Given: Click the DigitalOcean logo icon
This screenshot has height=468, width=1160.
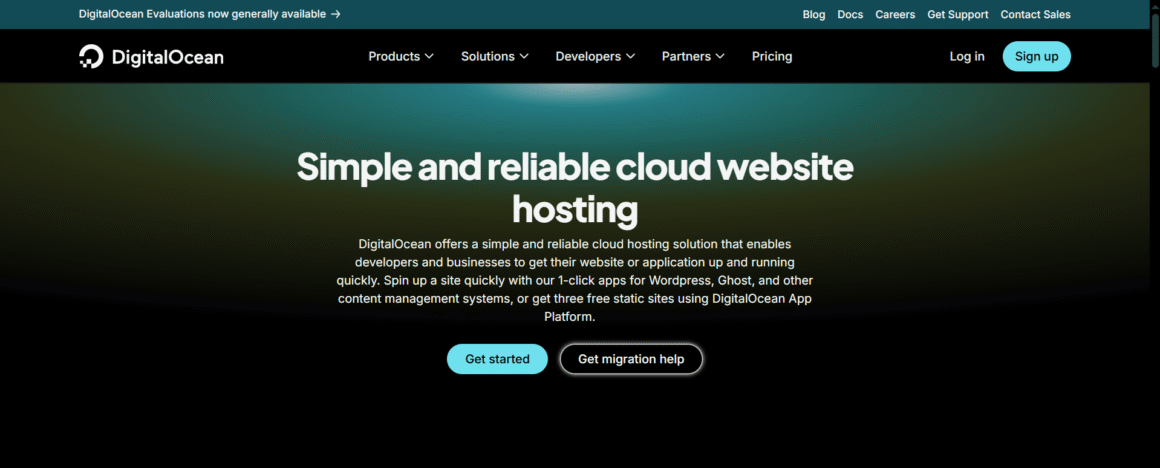Looking at the screenshot, I should 91,56.
